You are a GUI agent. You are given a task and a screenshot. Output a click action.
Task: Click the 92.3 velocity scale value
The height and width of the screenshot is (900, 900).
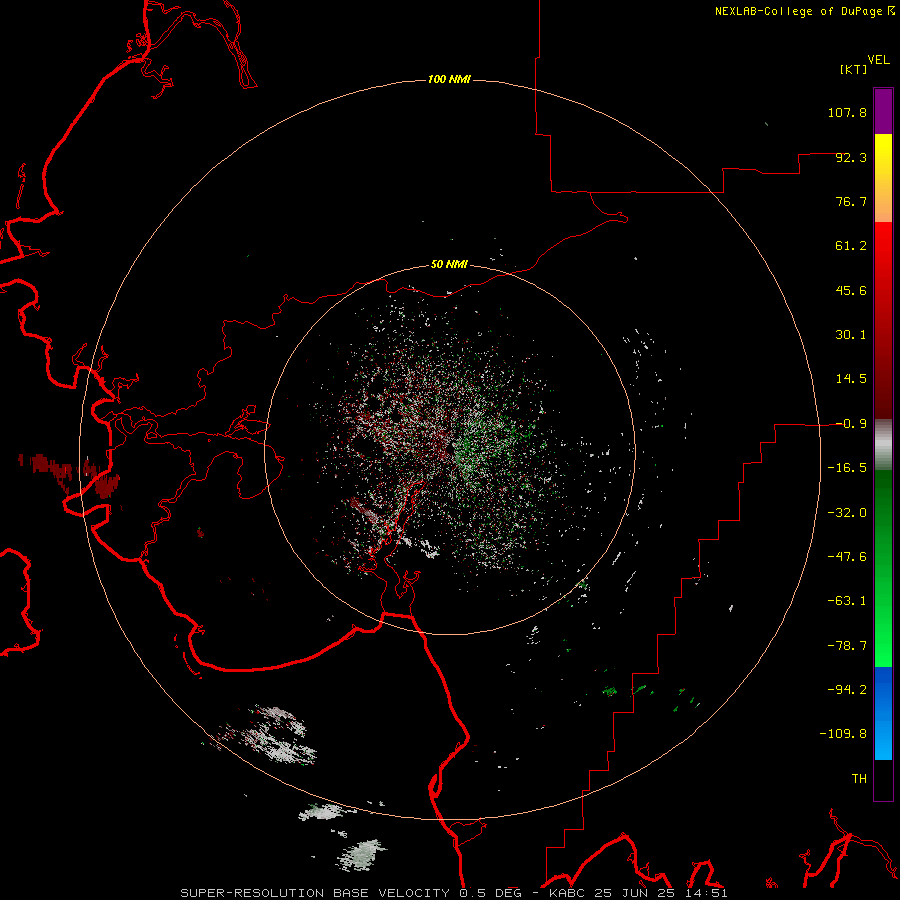point(851,157)
